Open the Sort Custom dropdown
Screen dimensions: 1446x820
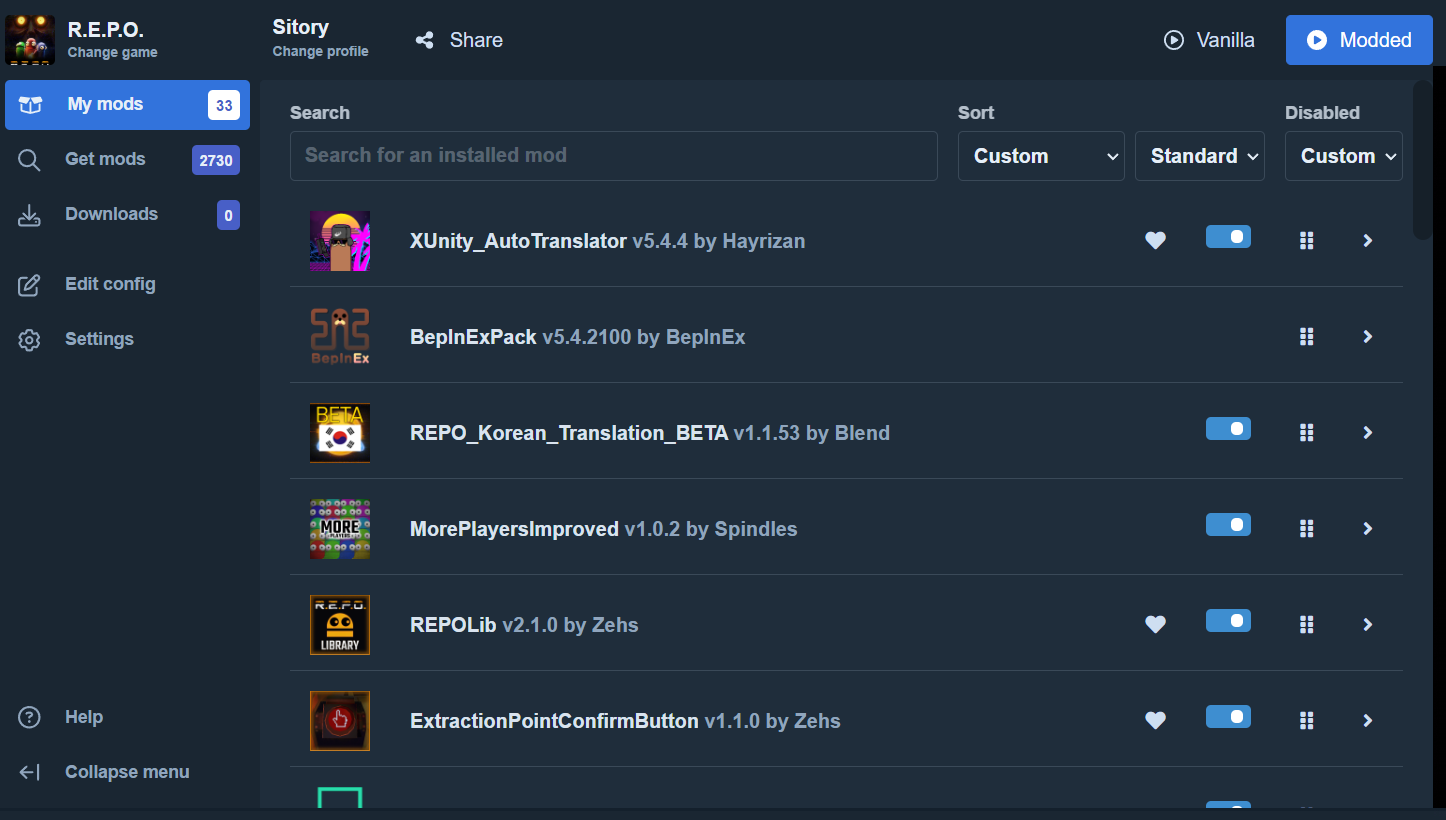pos(1041,156)
